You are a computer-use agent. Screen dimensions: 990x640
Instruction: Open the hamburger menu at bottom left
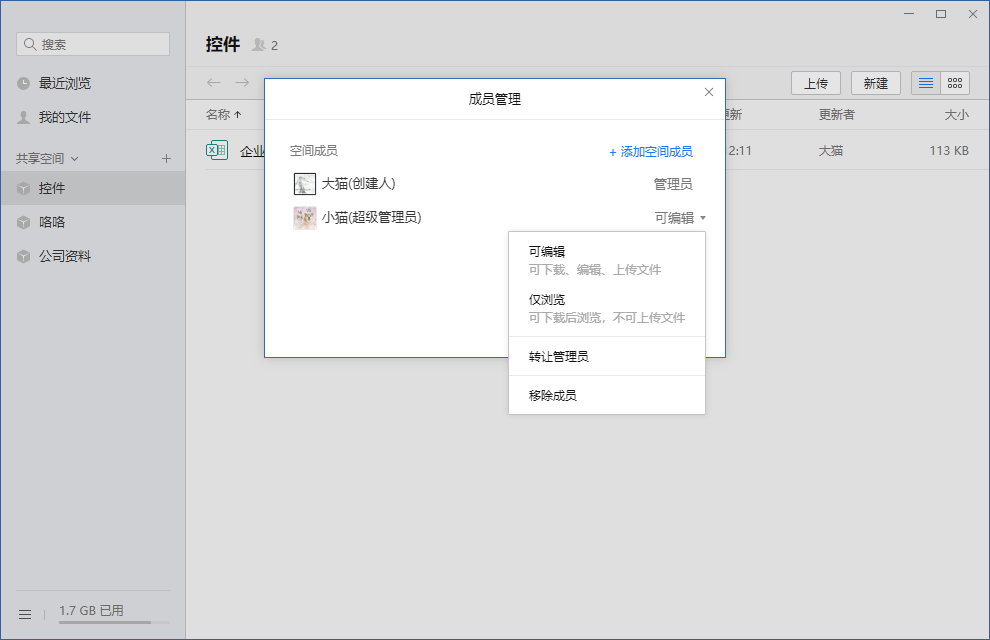[x=25, y=613]
